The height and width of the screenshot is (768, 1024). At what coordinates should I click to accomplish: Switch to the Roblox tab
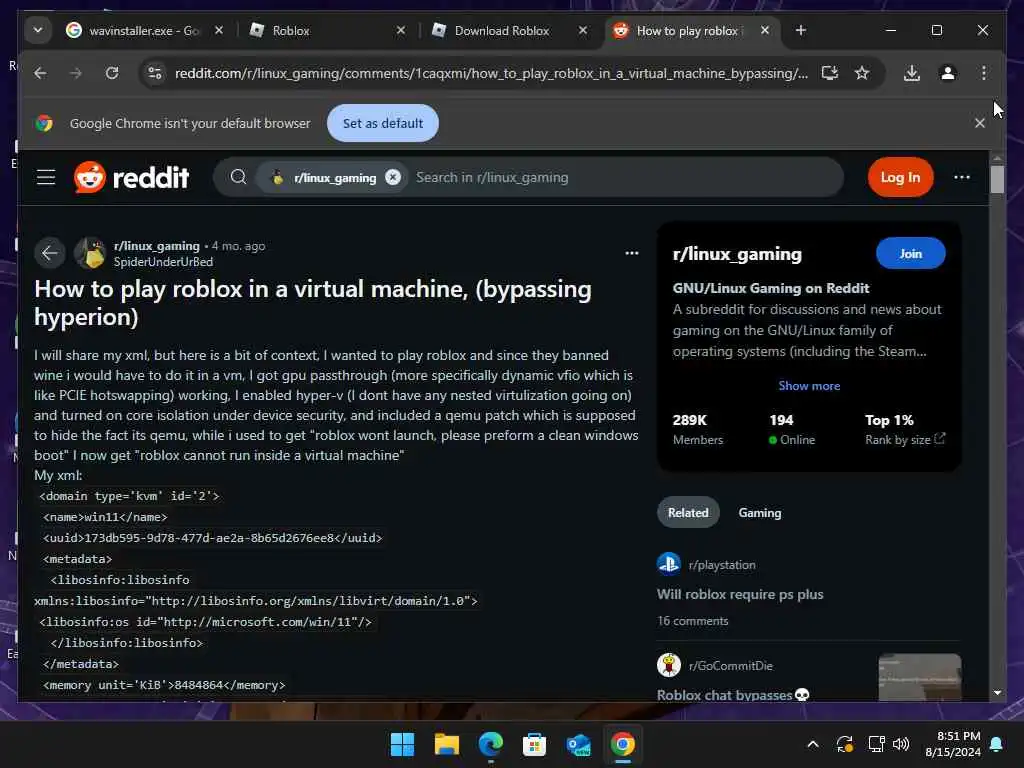pyautogui.click(x=327, y=31)
